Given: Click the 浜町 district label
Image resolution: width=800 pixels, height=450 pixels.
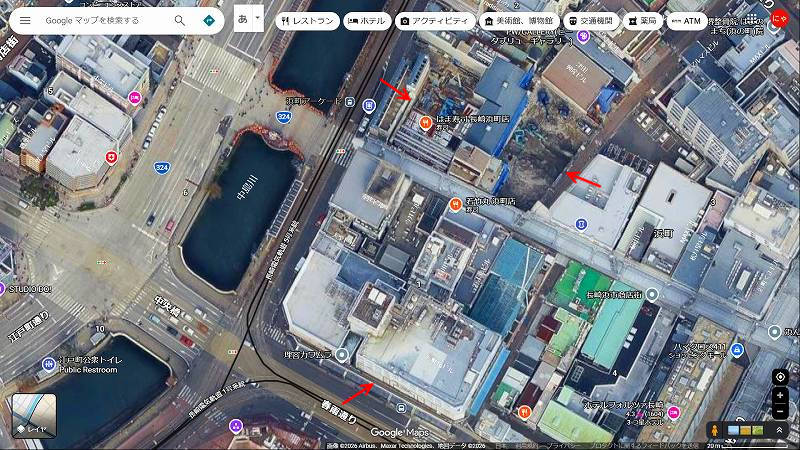Looking at the screenshot, I should (663, 233).
